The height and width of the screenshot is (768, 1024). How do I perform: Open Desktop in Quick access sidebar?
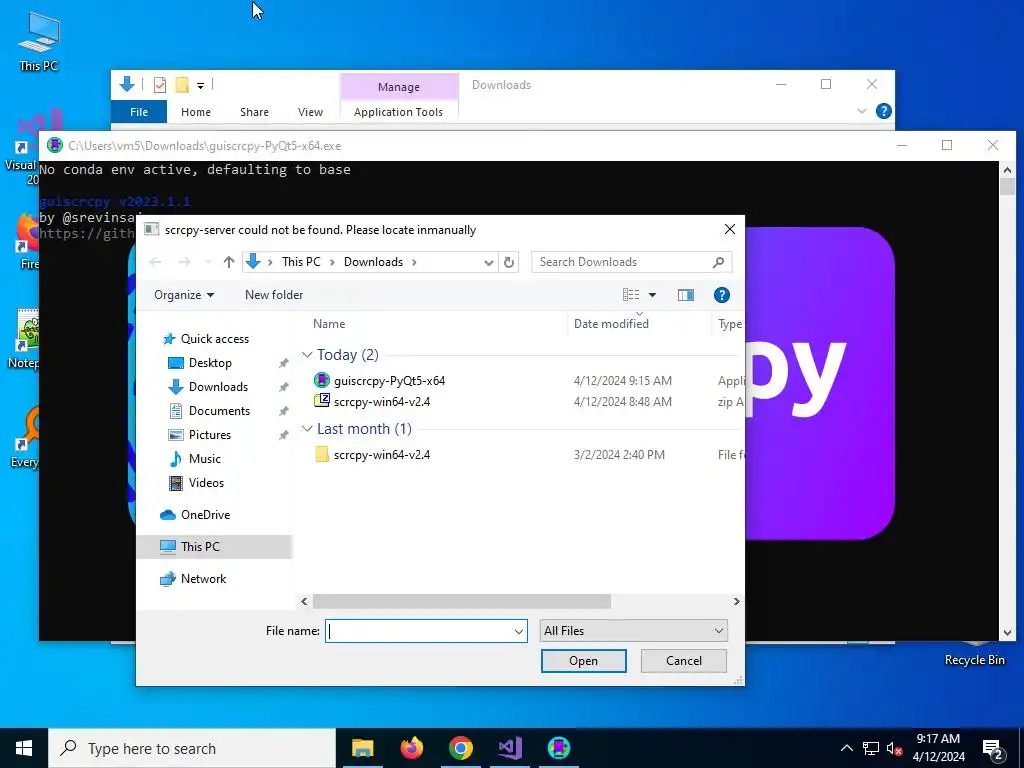click(210, 362)
